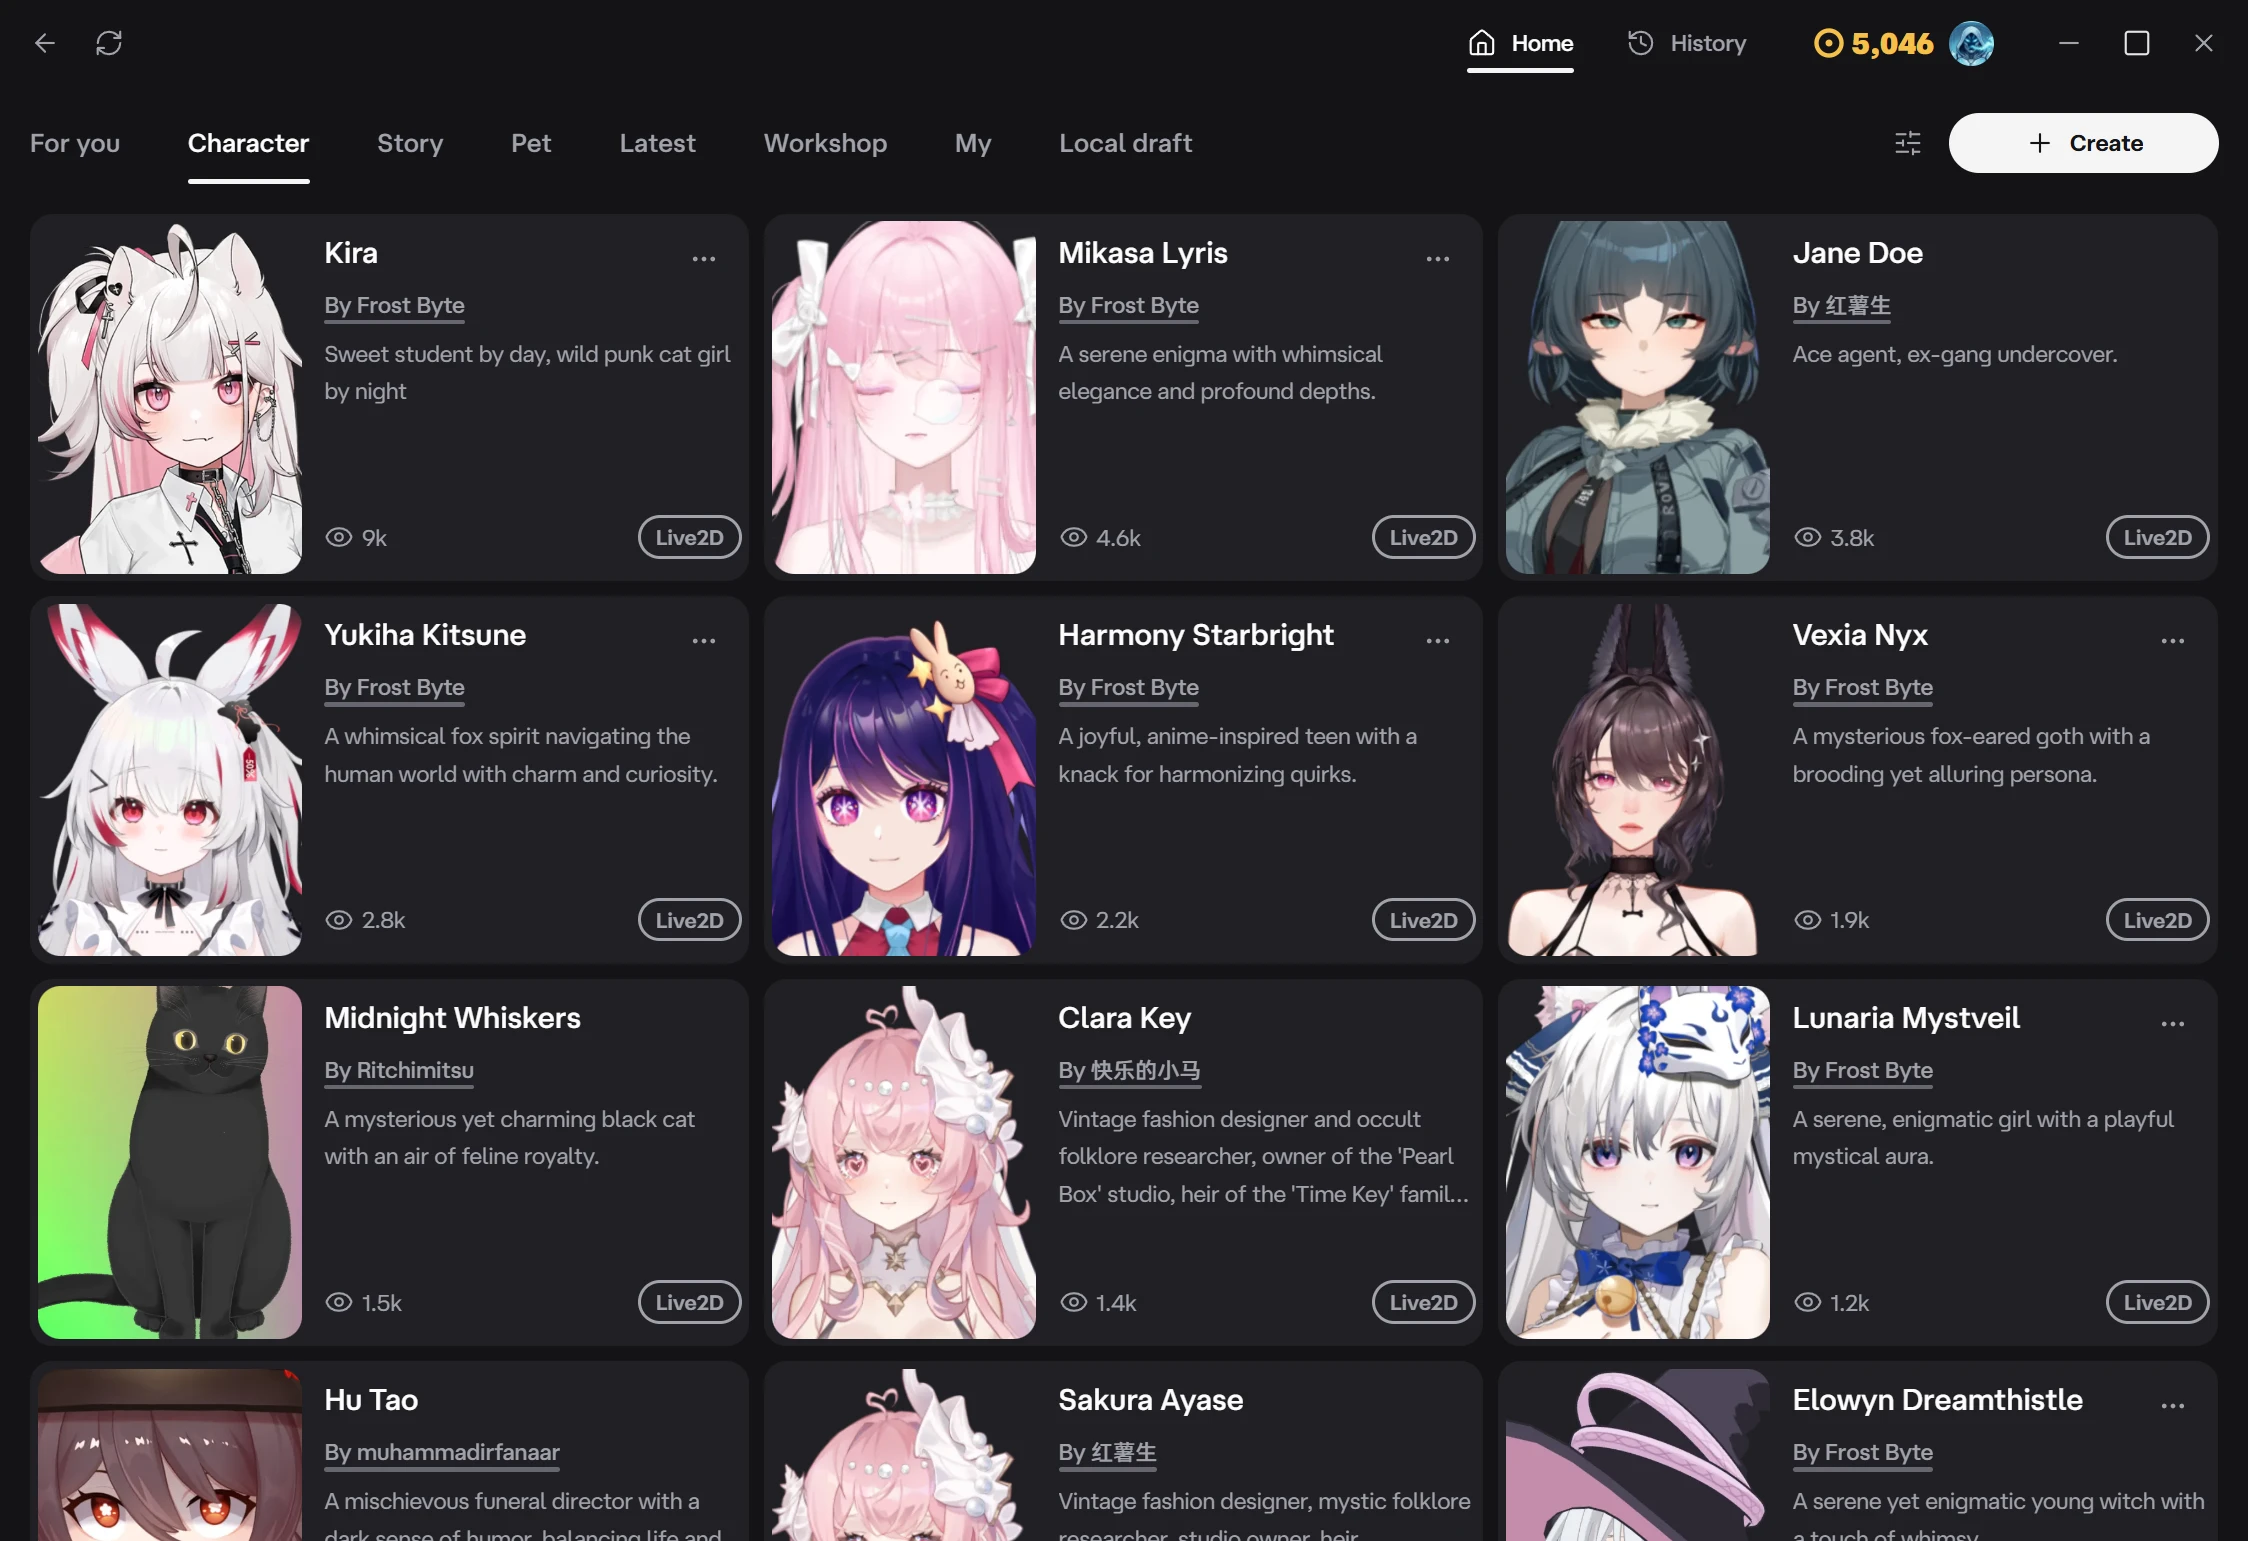Open author link By 红薯生 under Jane Doe
Screen dimensions: 2248x1541
1841,305
